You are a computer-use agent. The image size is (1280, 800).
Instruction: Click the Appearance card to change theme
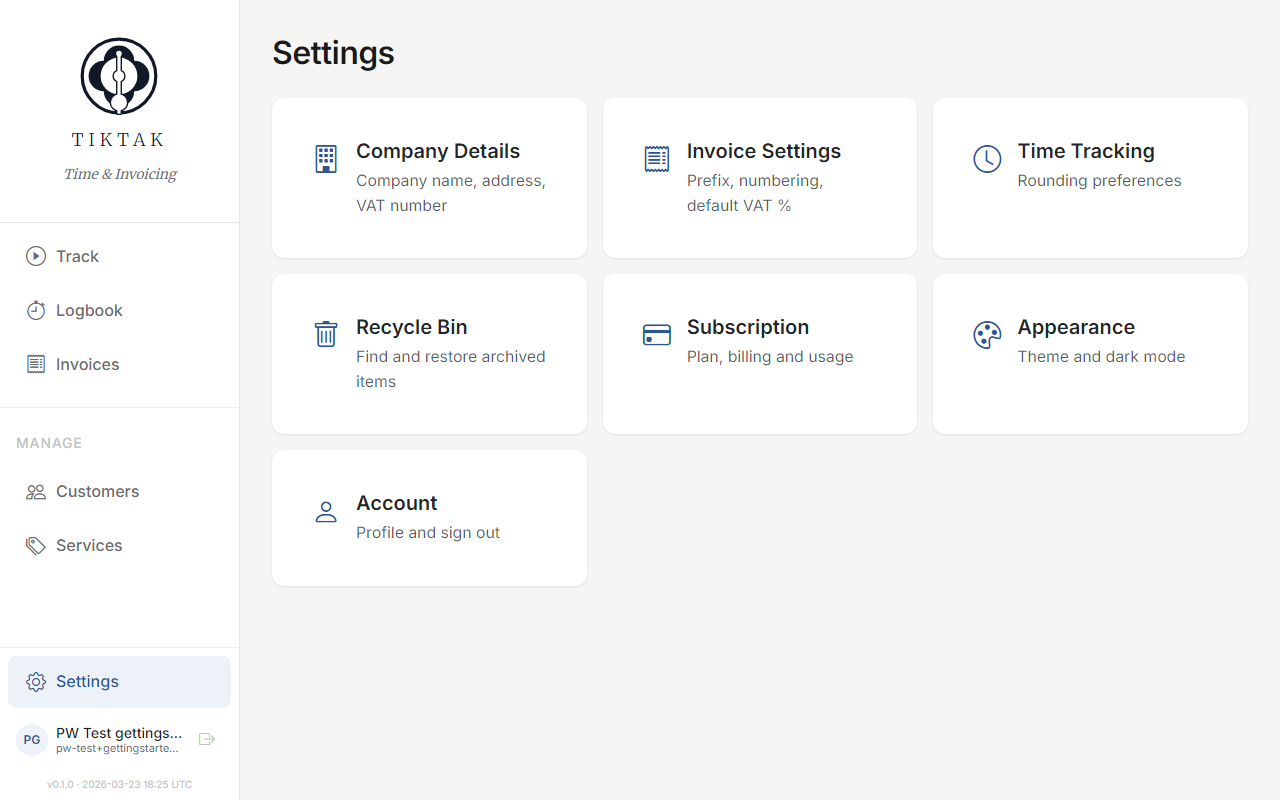[1089, 354]
